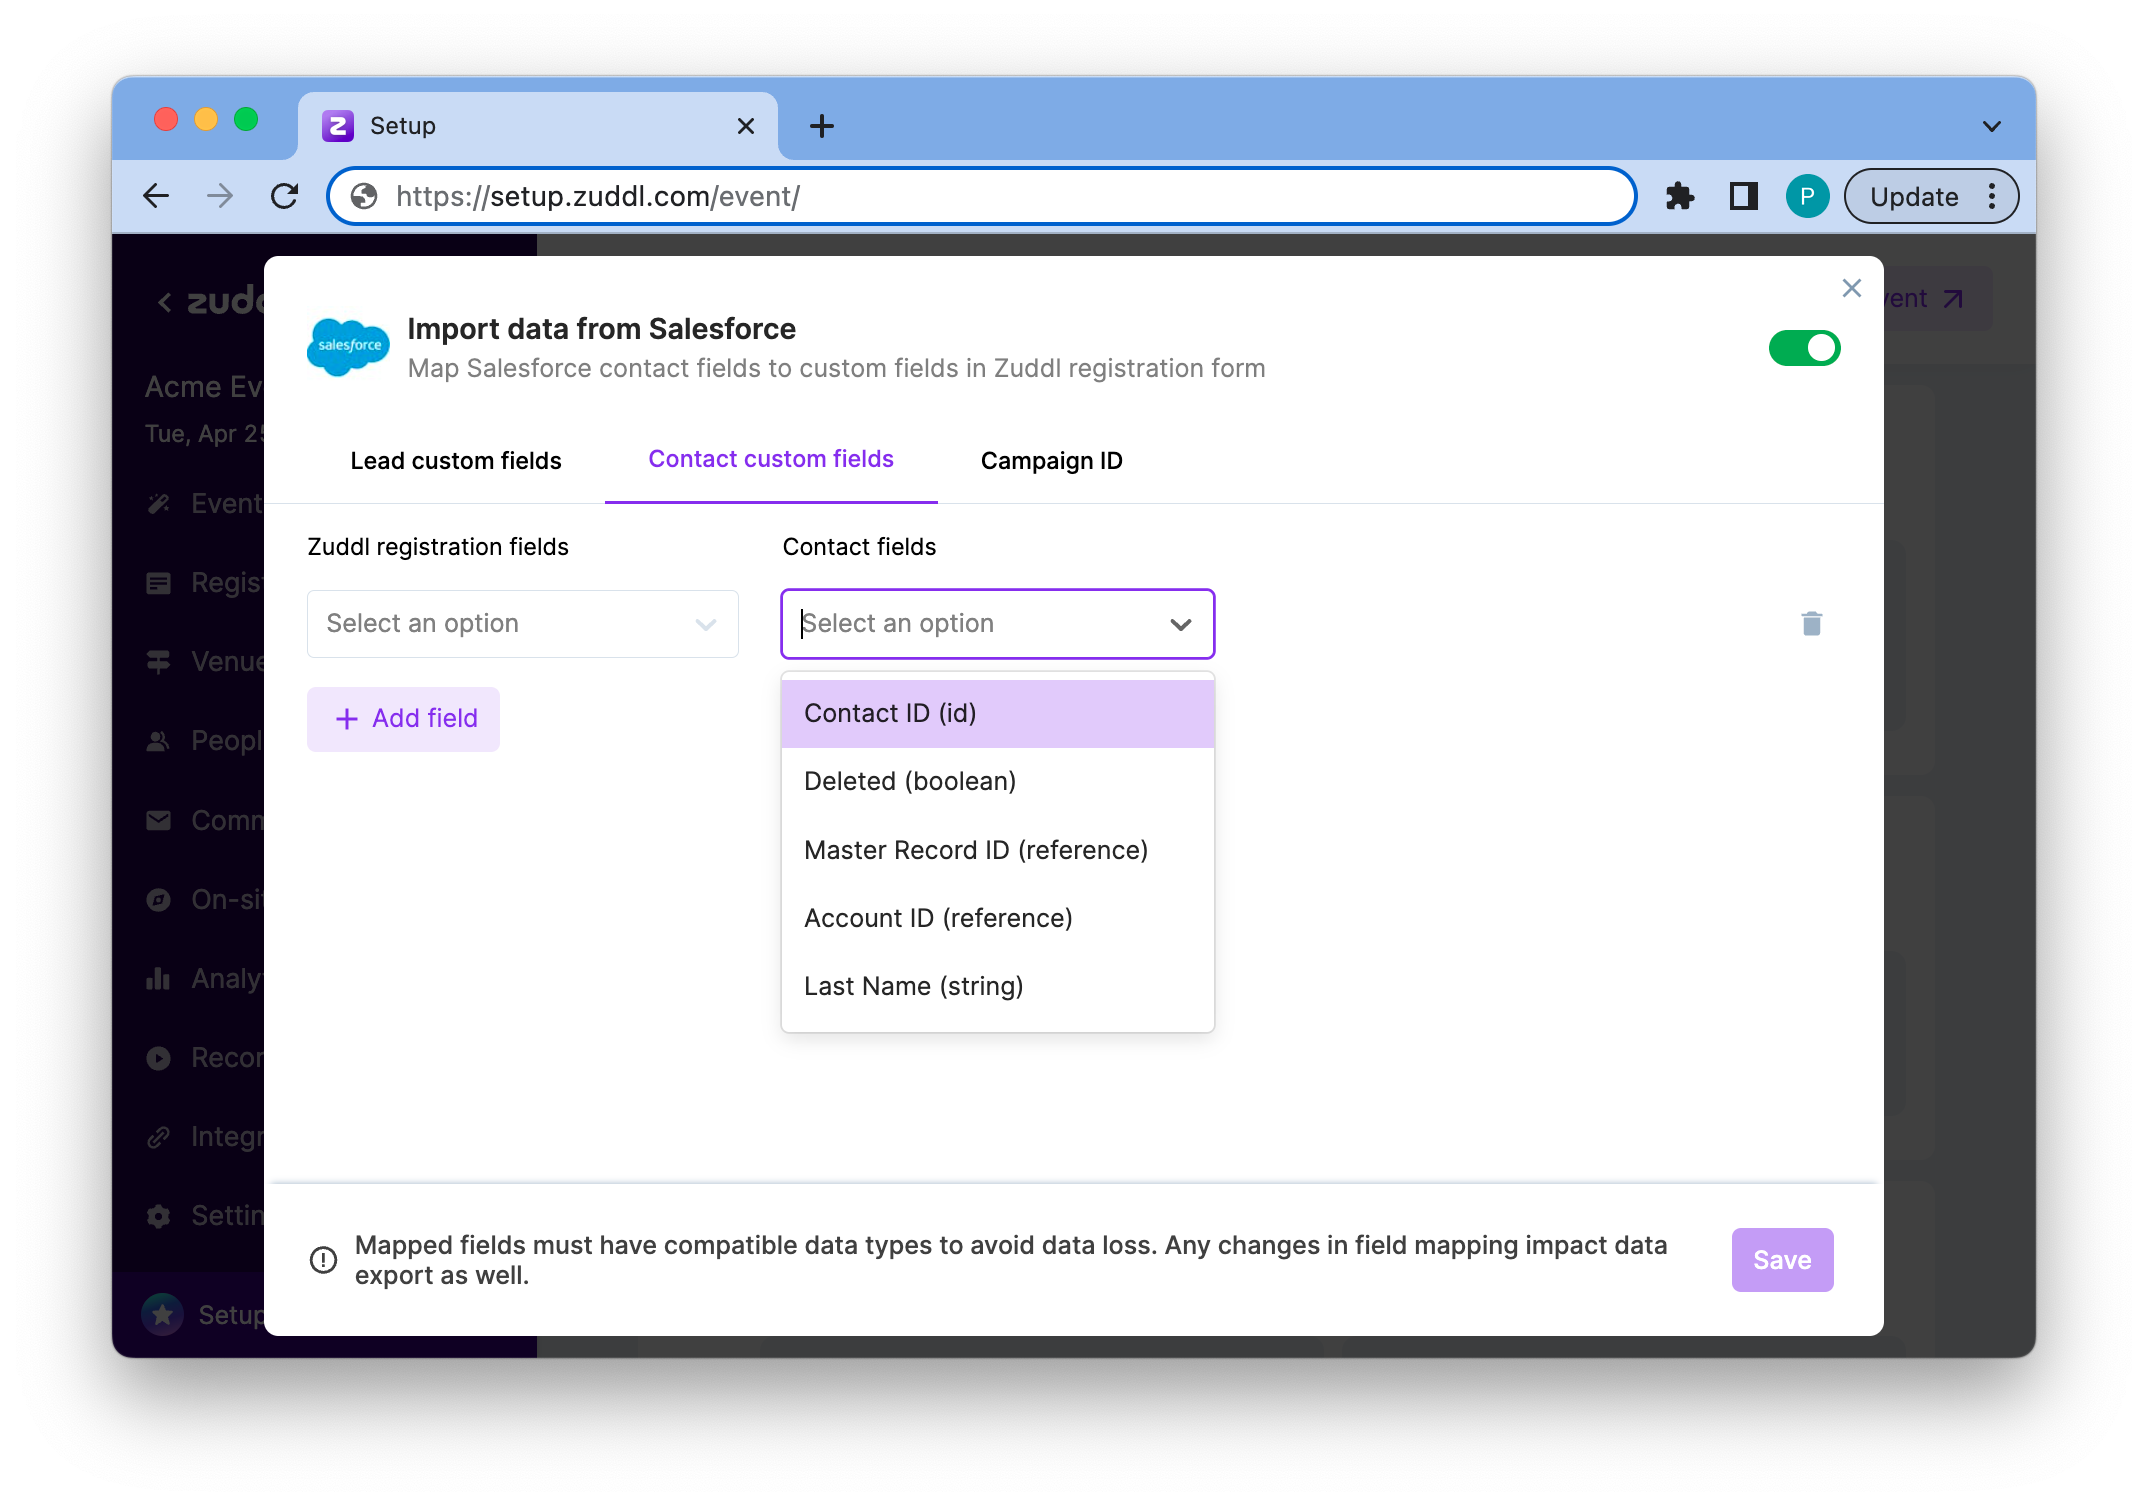Open the Campaign ID tab
The image size is (2148, 1506).
coord(1051,460)
